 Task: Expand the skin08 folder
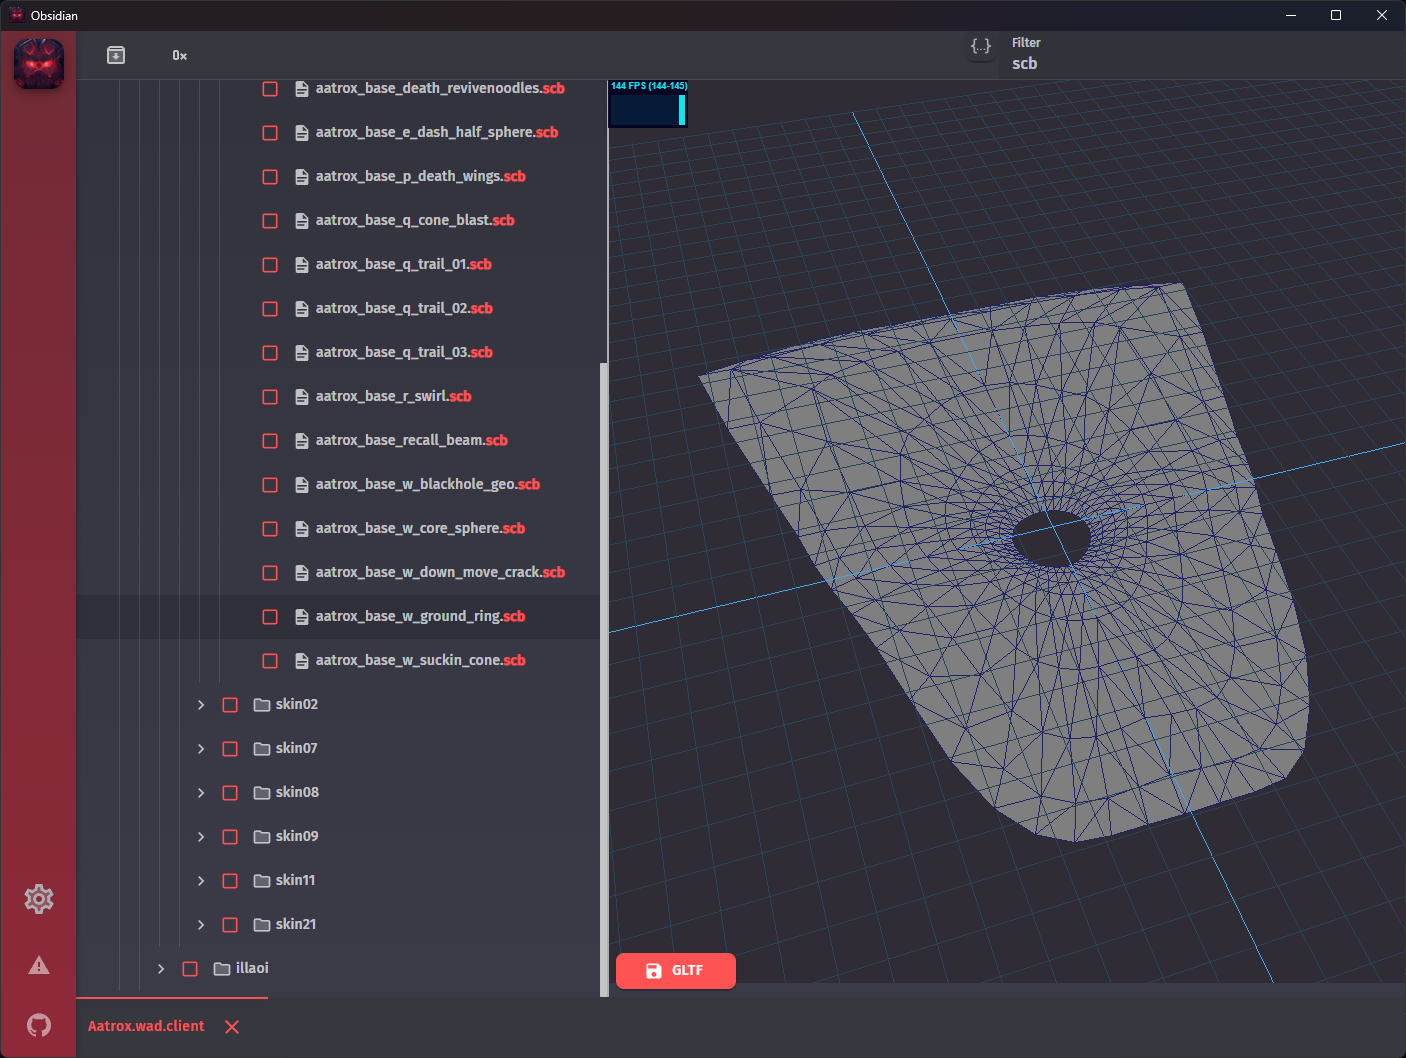[201, 793]
